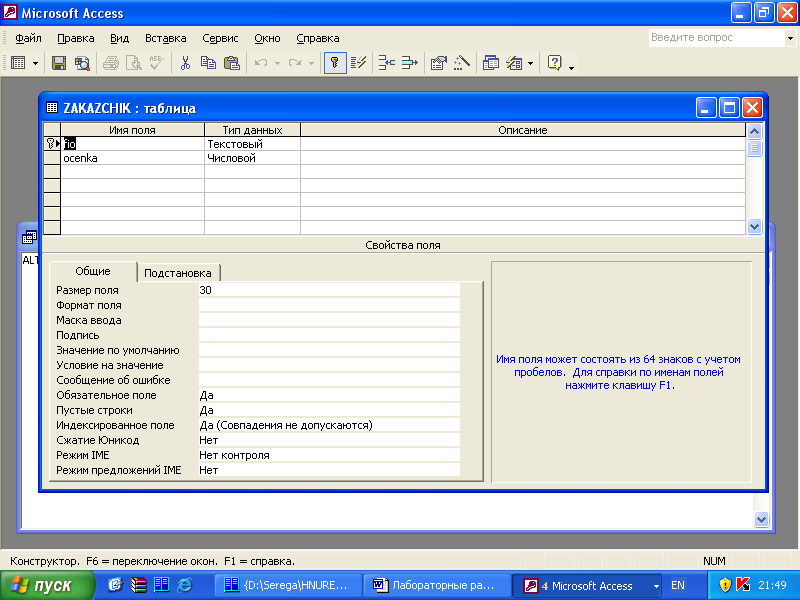Click the Spelling check icon
This screenshot has width=800, height=600.
(157, 63)
